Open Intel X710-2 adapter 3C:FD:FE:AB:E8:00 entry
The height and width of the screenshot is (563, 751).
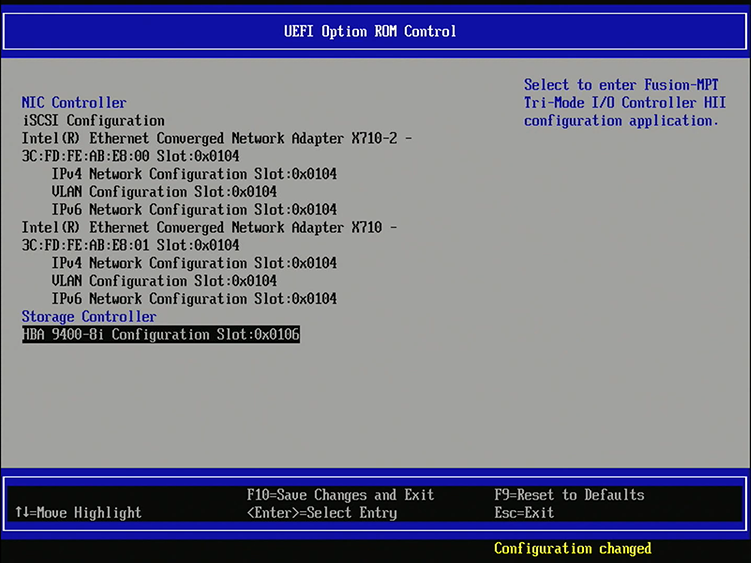[216, 147]
